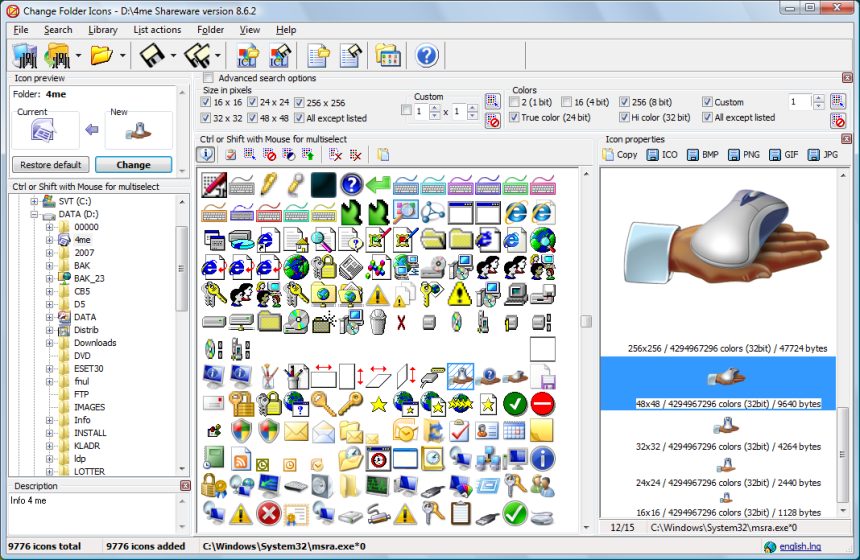Select the red minus stop icon in grid
The image size is (860, 560).
(x=542, y=404)
